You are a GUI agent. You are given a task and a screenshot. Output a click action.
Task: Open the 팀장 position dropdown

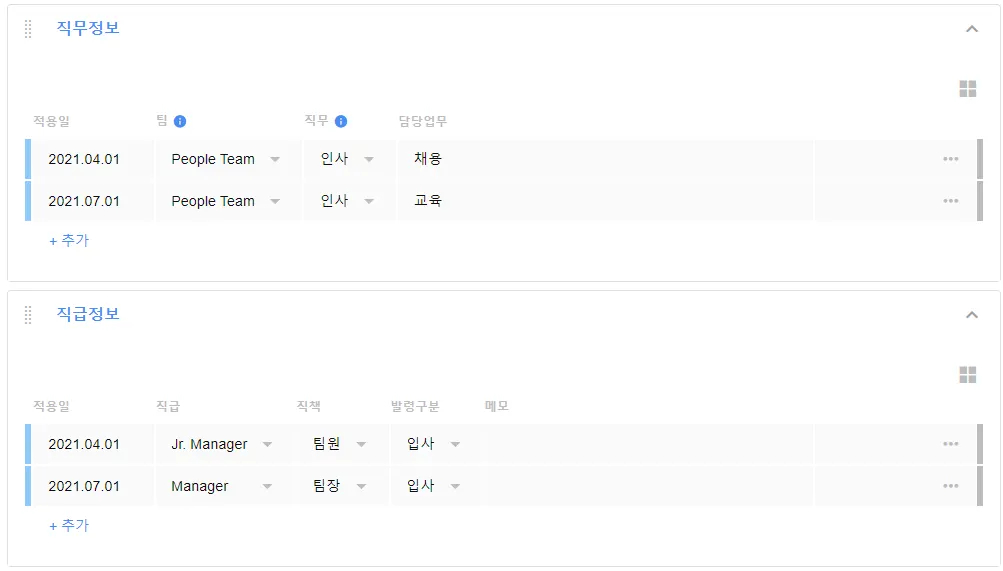[x=361, y=486]
